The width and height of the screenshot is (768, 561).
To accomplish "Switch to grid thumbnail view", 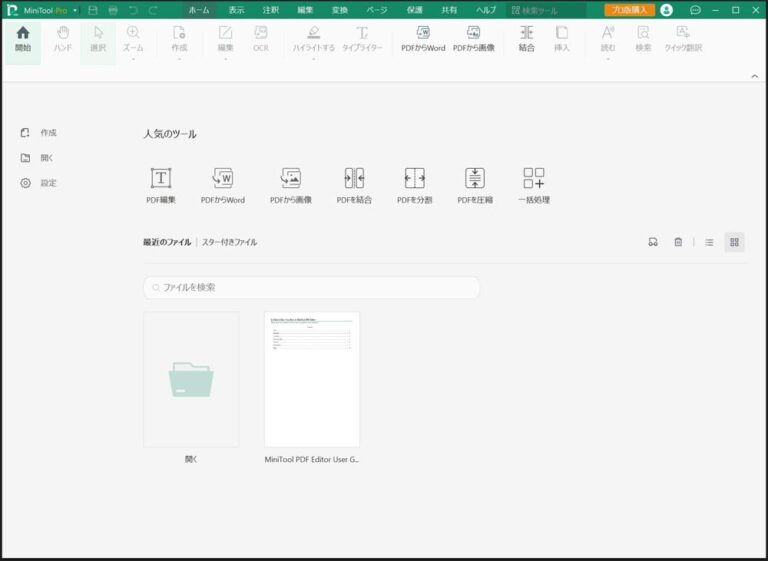I will tap(734, 242).
